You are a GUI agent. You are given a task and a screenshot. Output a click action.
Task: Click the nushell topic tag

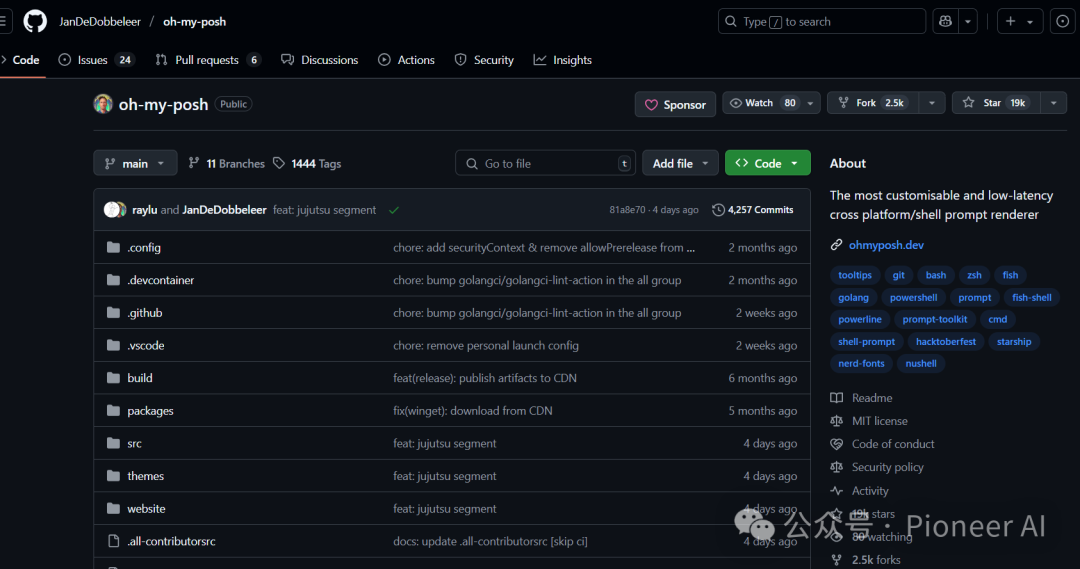point(921,363)
